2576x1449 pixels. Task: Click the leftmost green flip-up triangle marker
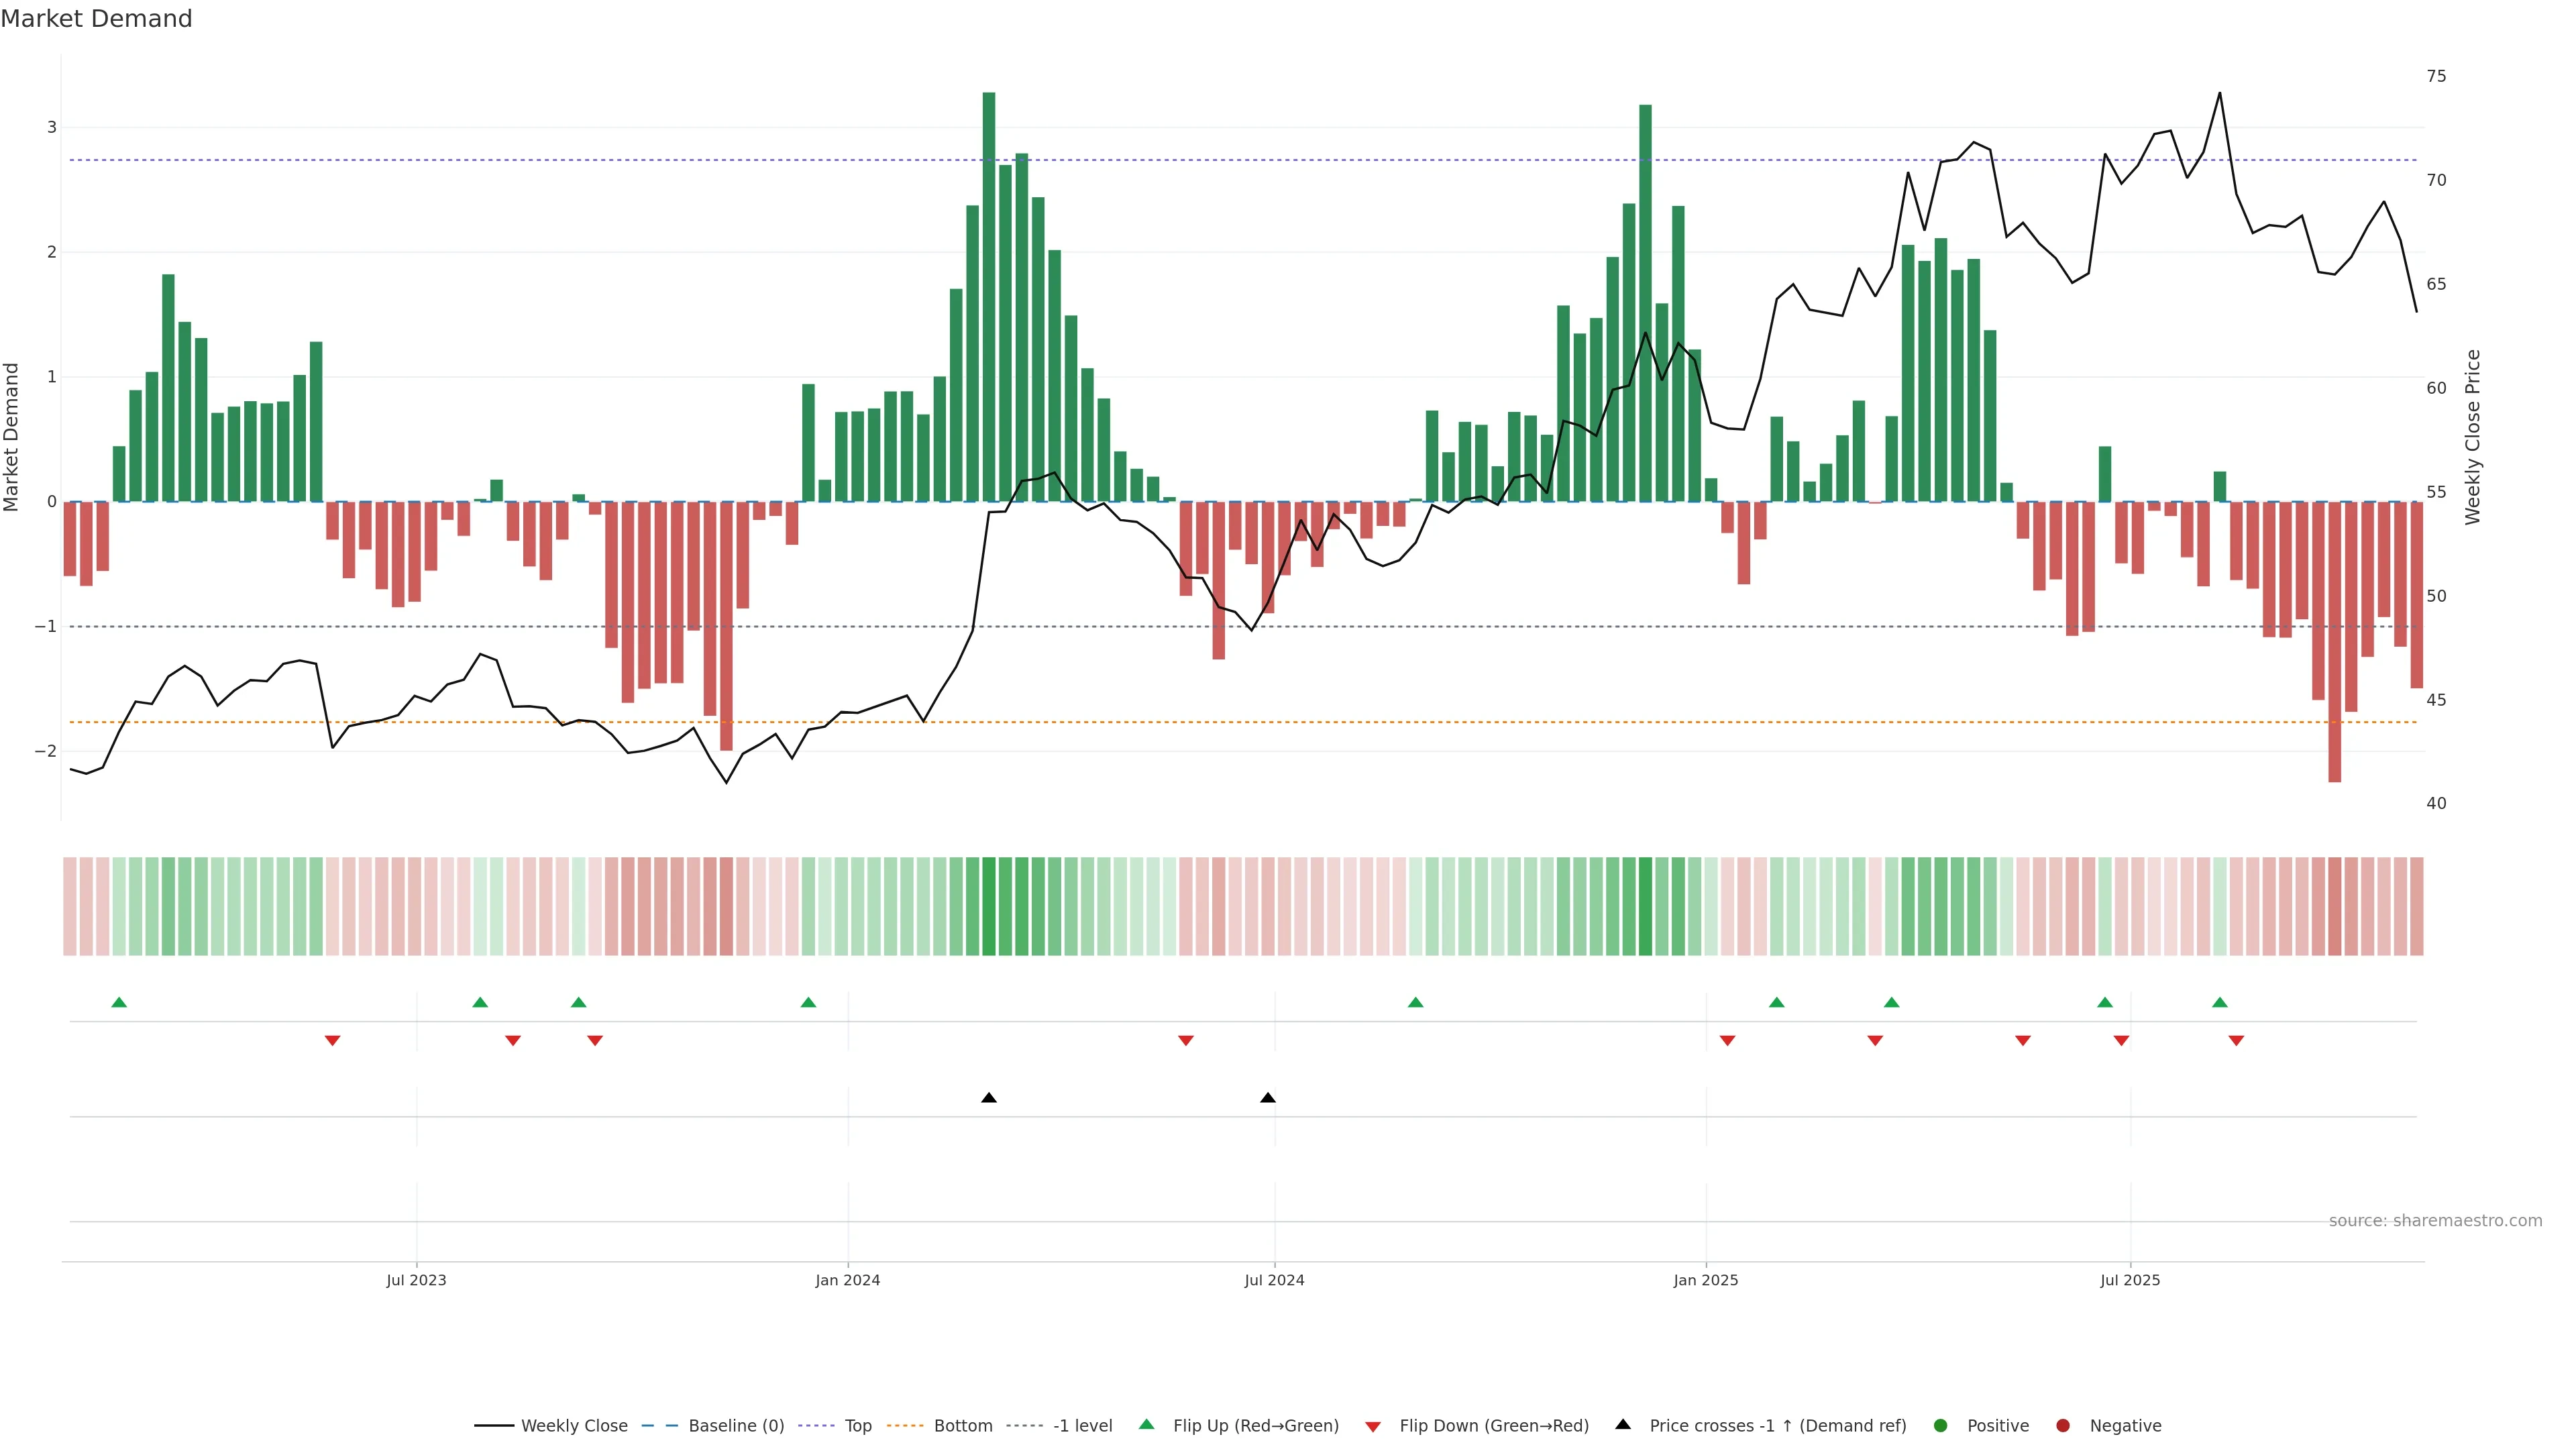[119, 1002]
